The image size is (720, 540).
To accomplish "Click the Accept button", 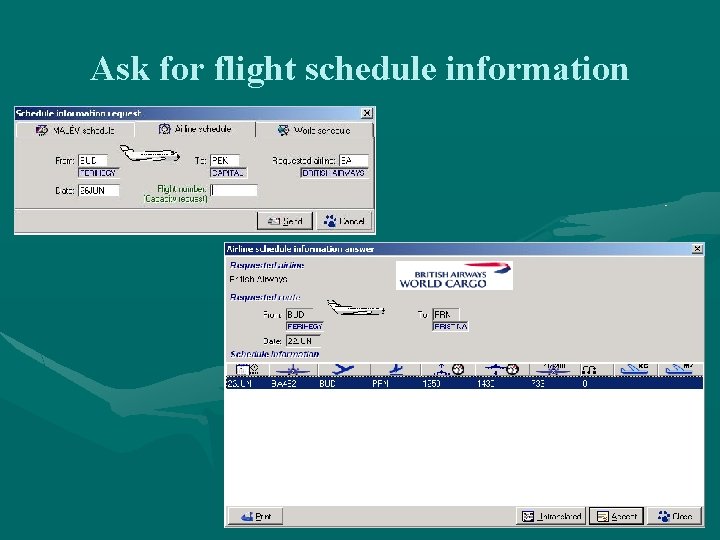I will coord(617,516).
